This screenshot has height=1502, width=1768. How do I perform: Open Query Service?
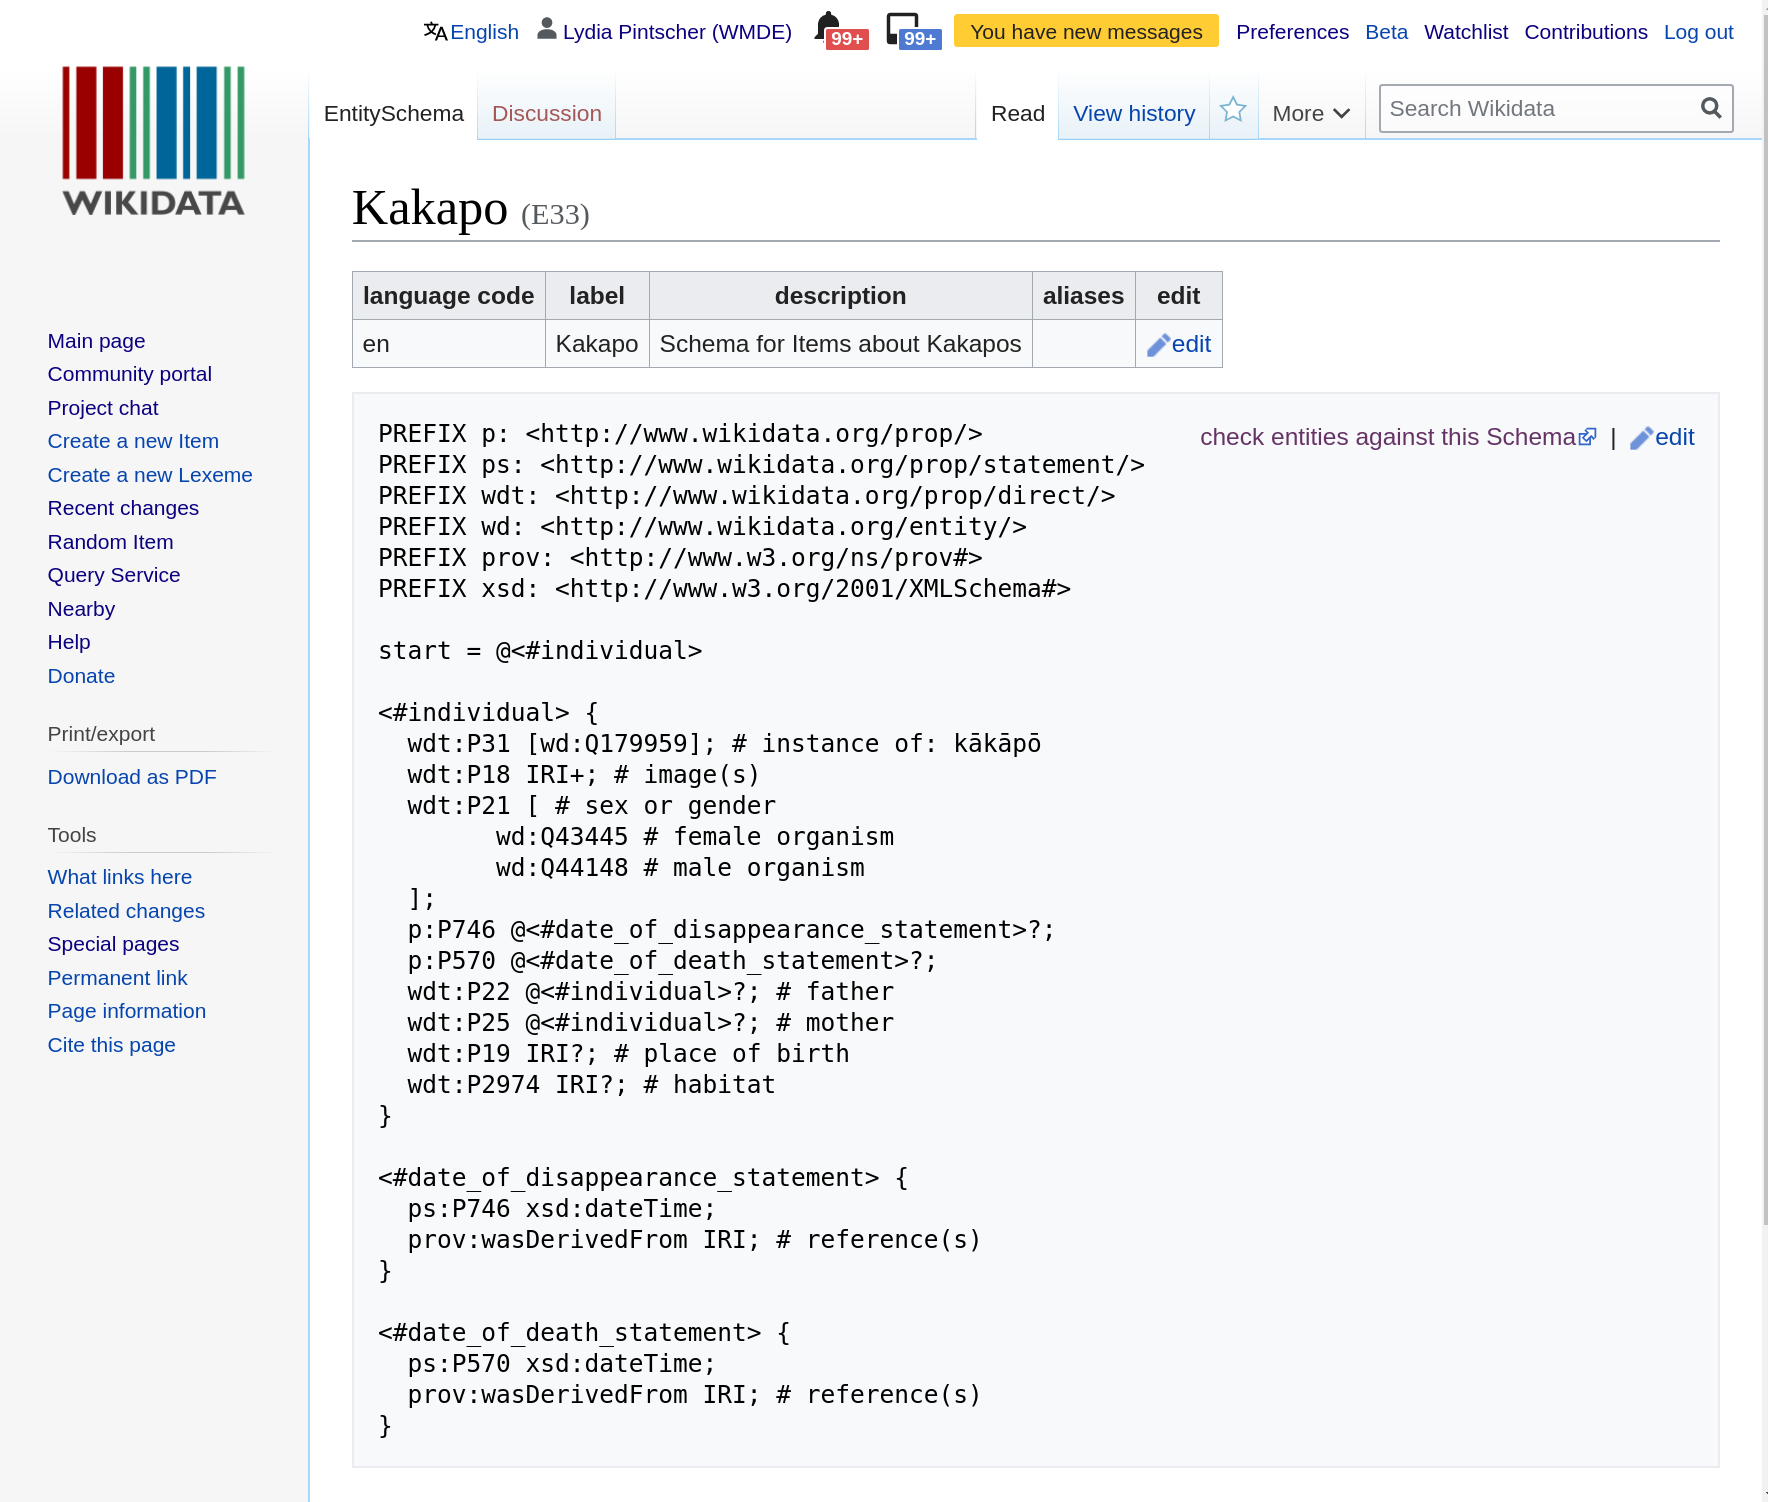[x=114, y=575]
